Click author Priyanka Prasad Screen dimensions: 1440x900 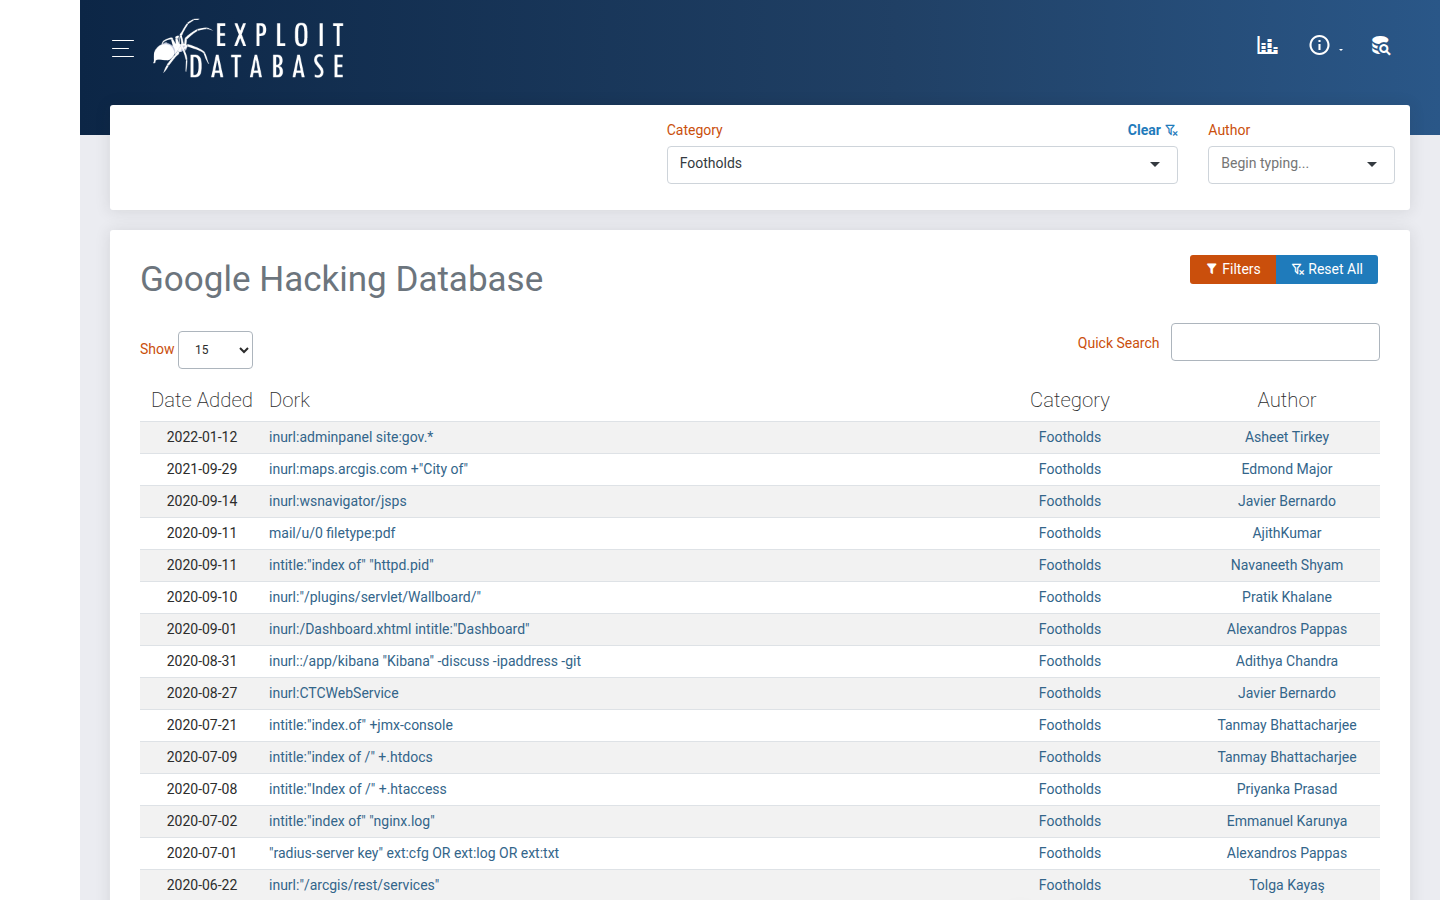[x=1287, y=789]
